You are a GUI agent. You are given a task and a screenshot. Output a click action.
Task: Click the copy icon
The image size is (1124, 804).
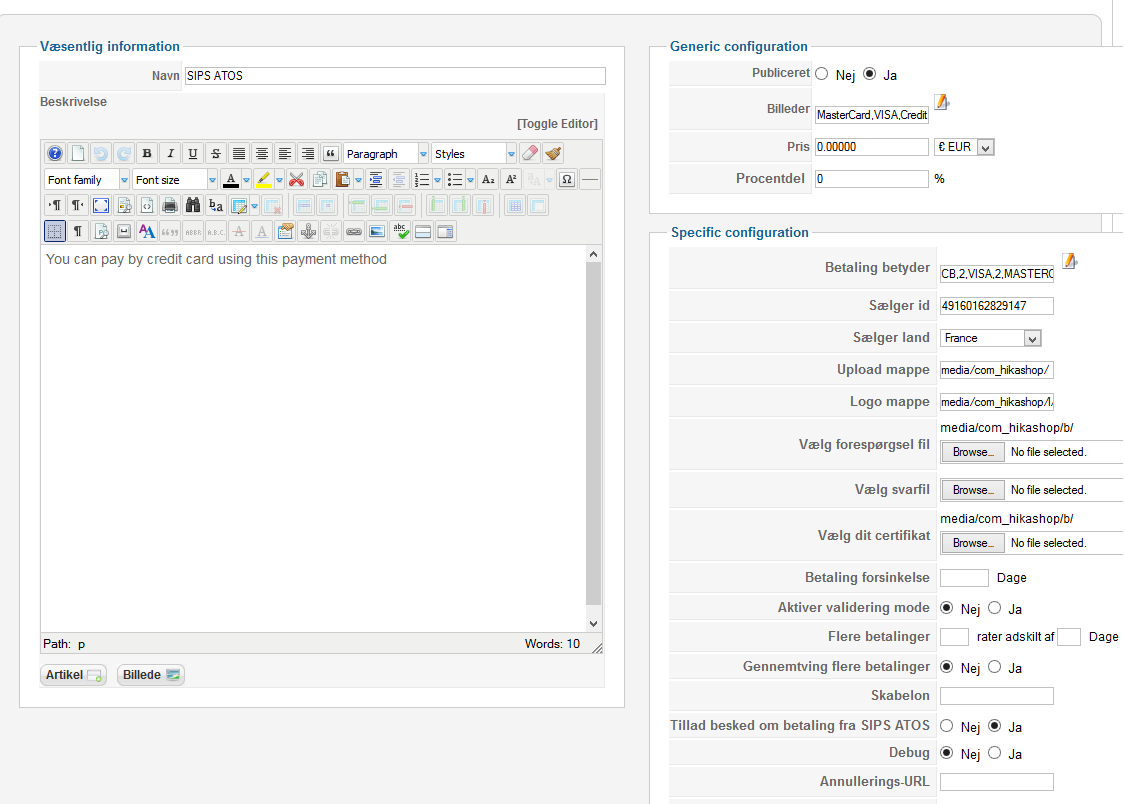tap(320, 180)
